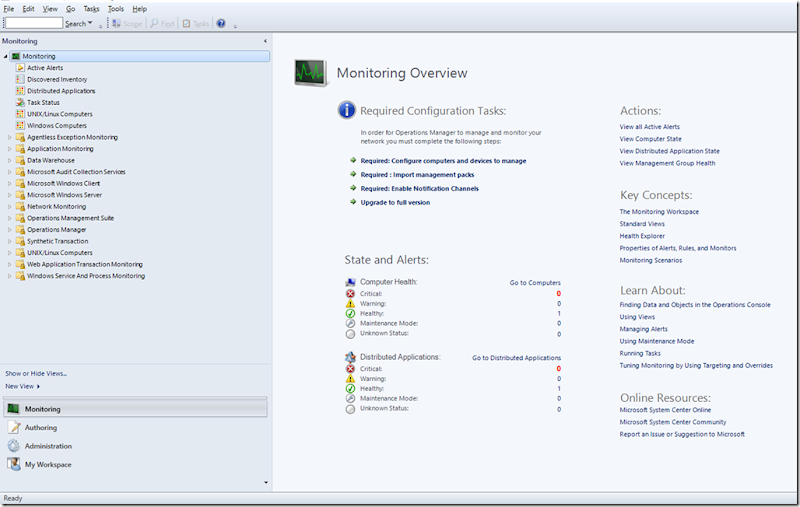The height and width of the screenshot is (507, 800).
Task: Expand the Operations Management Suite folder
Action: pyautogui.click(x=9, y=218)
